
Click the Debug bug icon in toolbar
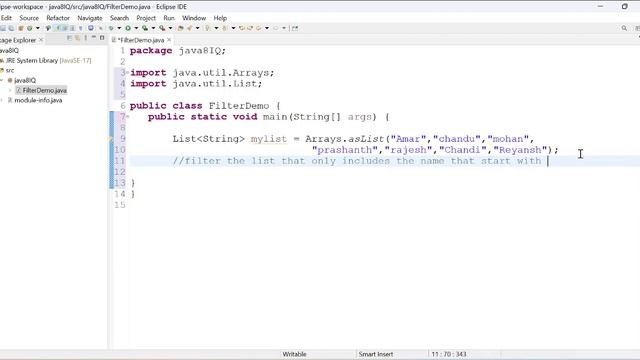click(111, 28)
